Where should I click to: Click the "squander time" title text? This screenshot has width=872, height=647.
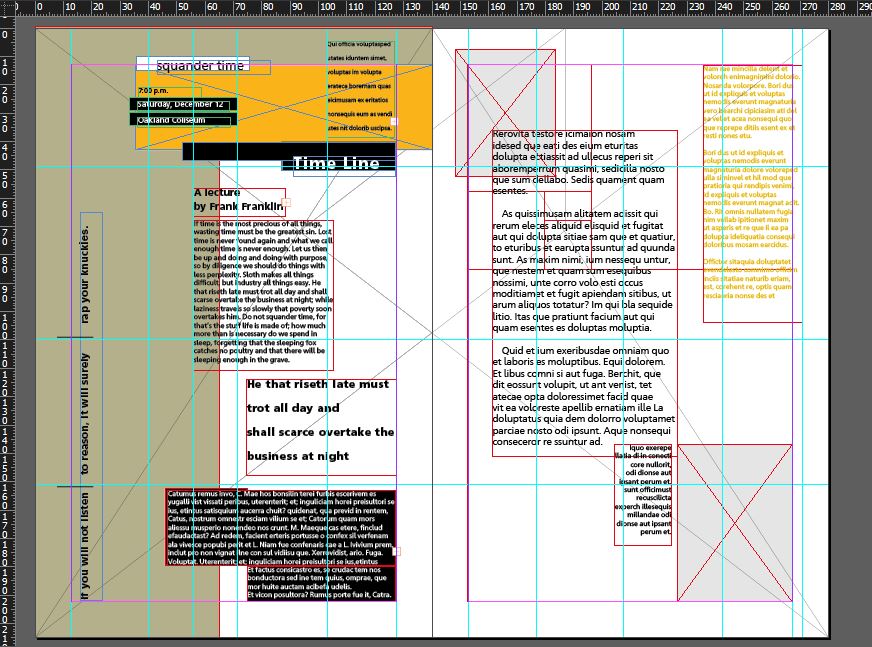tap(200, 66)
